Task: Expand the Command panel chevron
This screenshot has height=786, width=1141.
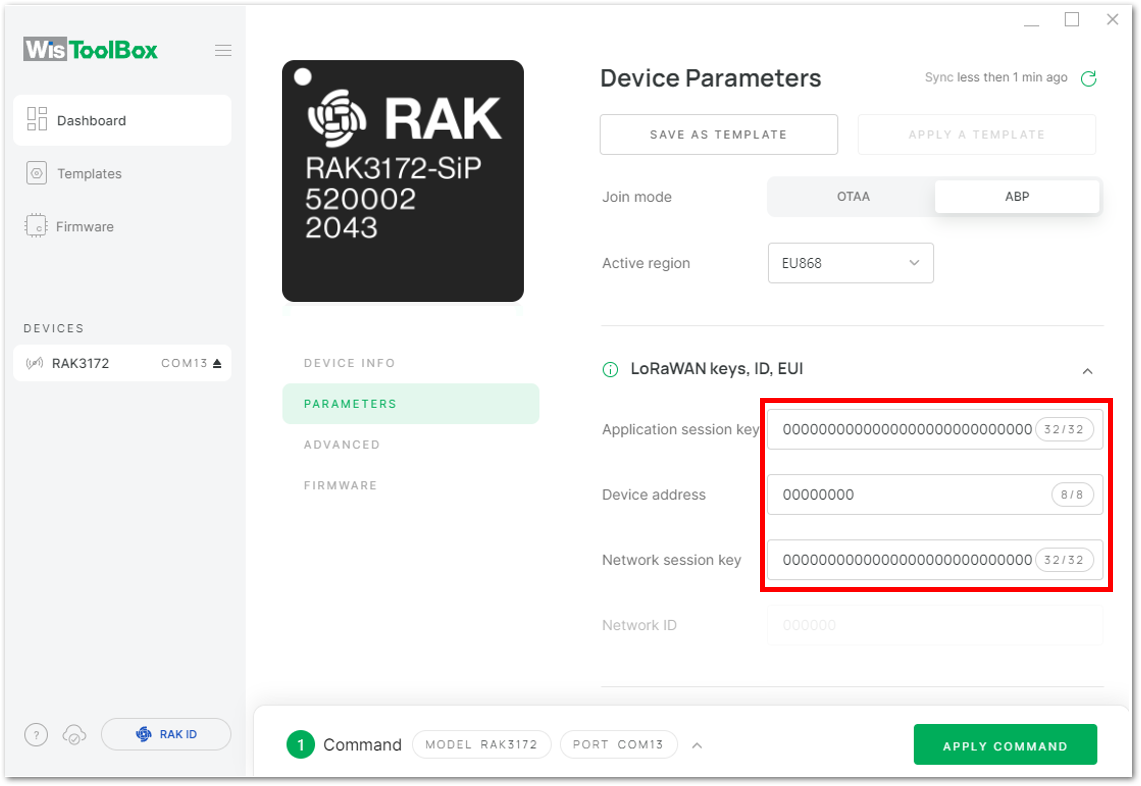Action: 697,745
